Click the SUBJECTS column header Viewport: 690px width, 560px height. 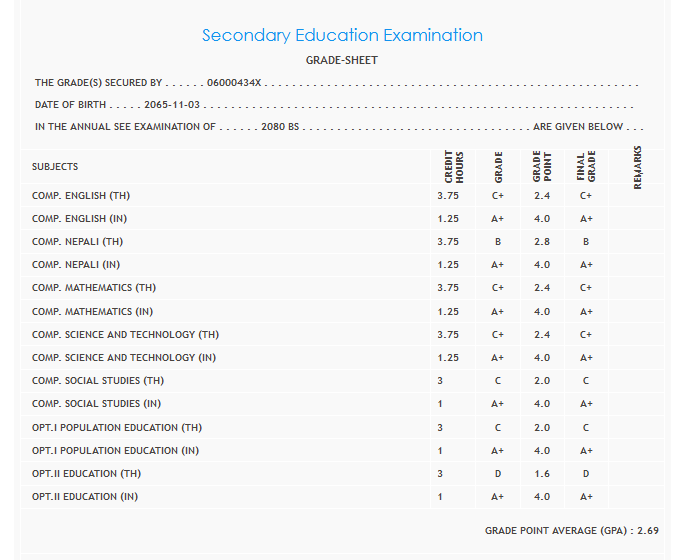(x=55, y=167)
